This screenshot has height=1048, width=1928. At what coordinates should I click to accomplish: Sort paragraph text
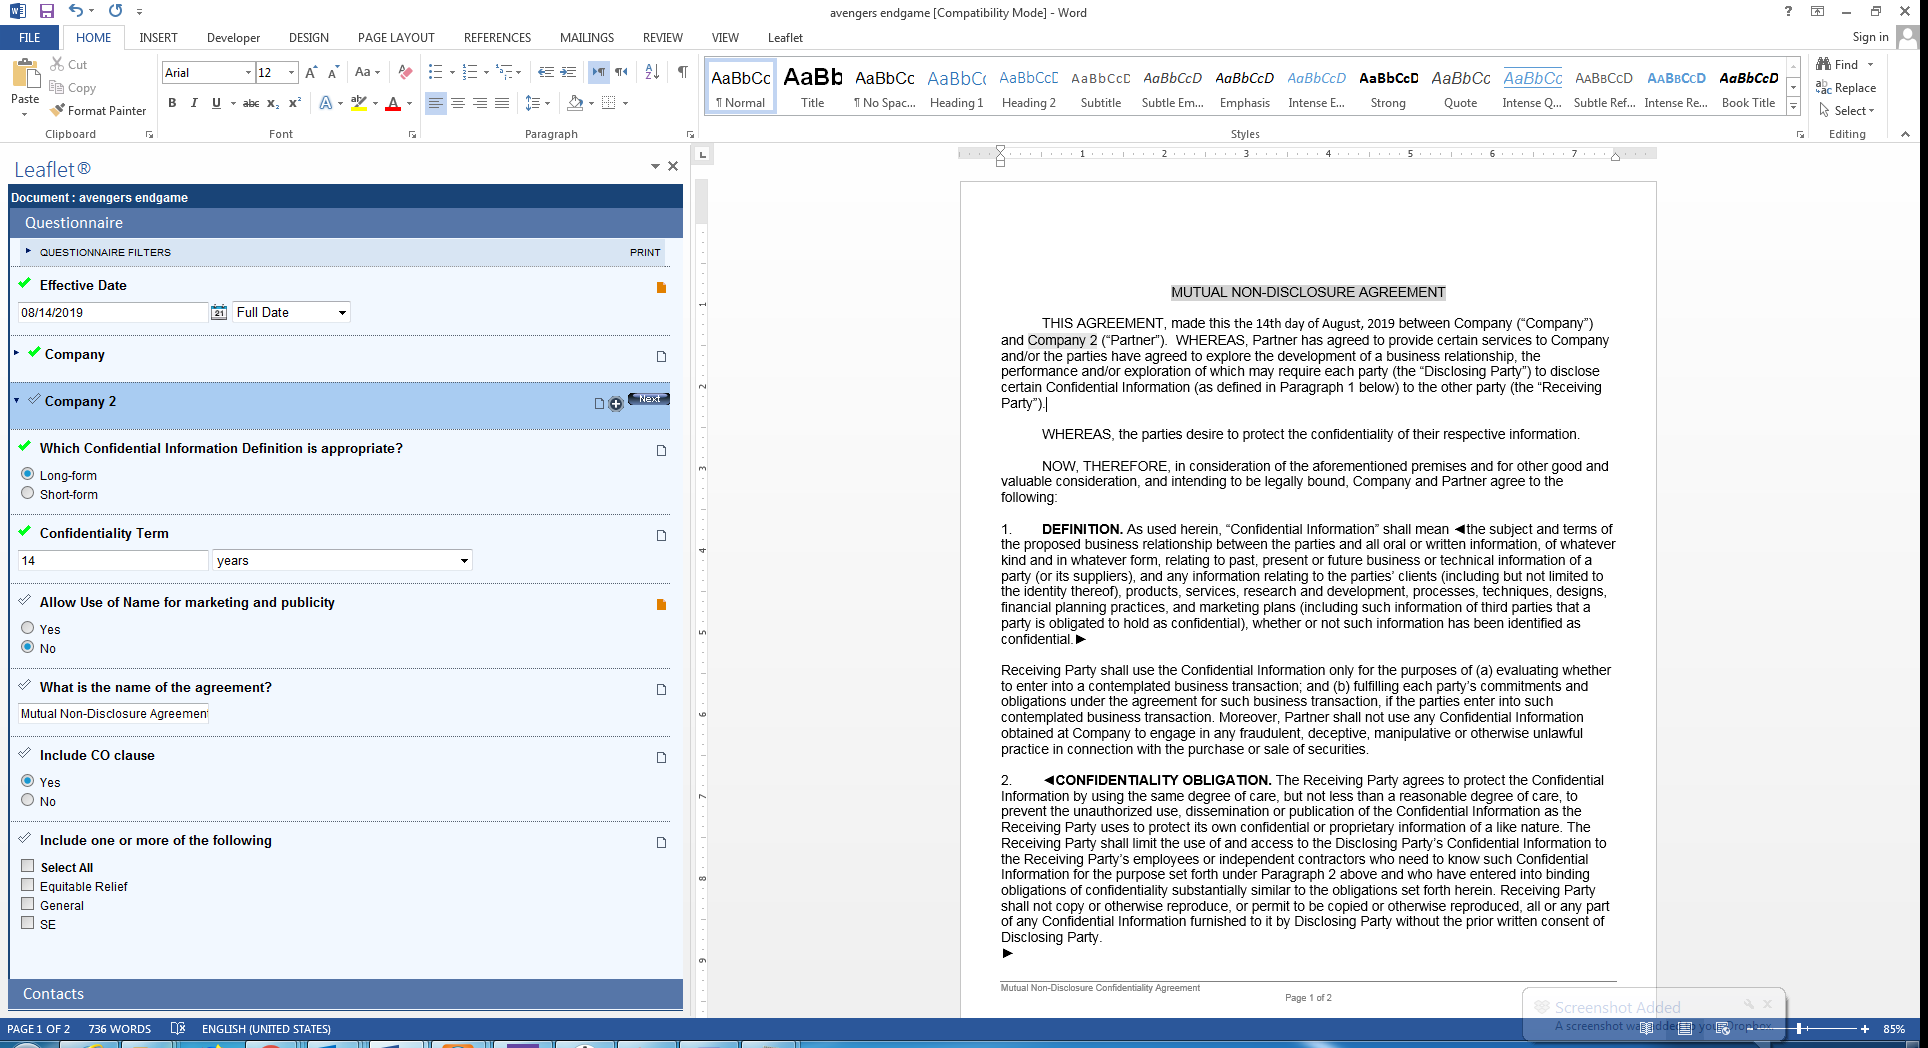coord(652,72)
